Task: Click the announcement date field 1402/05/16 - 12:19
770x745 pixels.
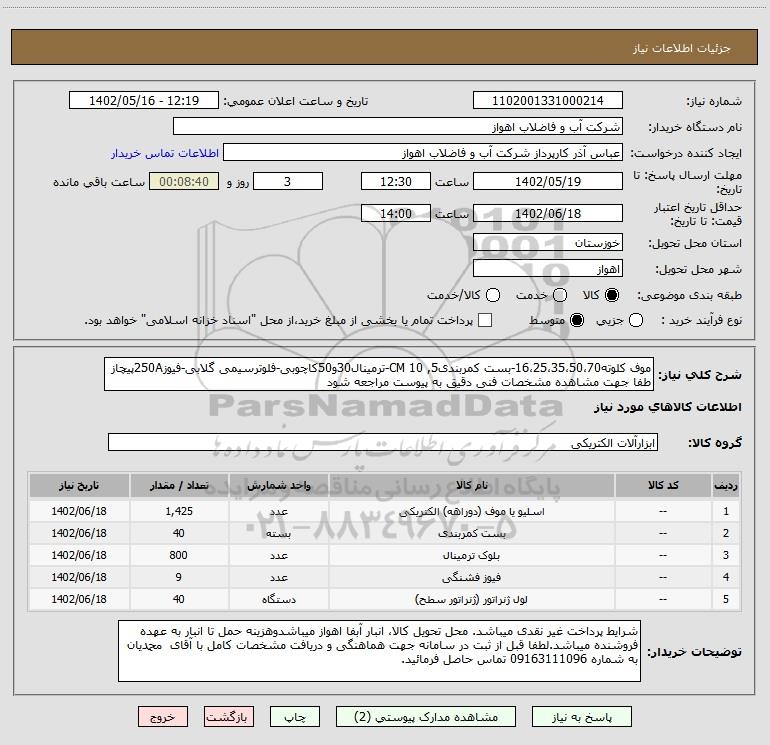Action: (144, 101)
